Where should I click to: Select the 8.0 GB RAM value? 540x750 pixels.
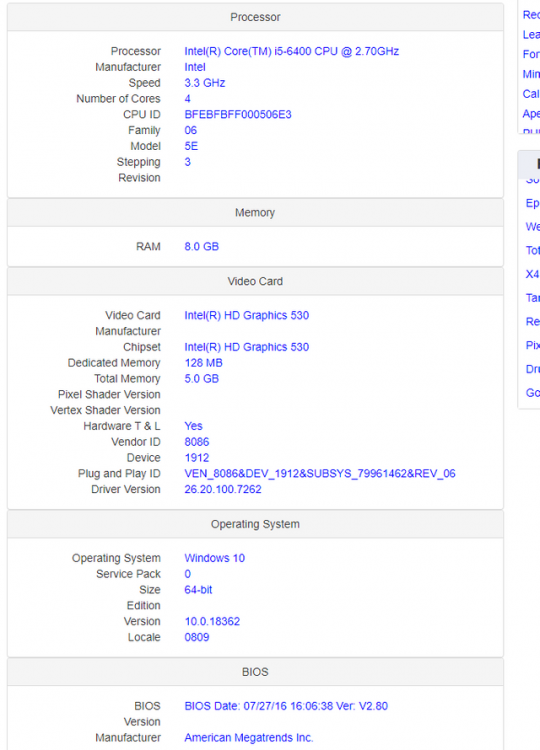(201, 246)
